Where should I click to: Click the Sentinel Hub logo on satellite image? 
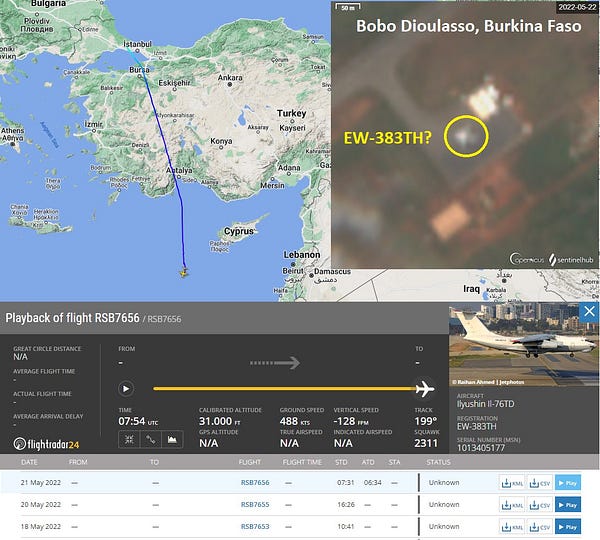click(571, 259)
